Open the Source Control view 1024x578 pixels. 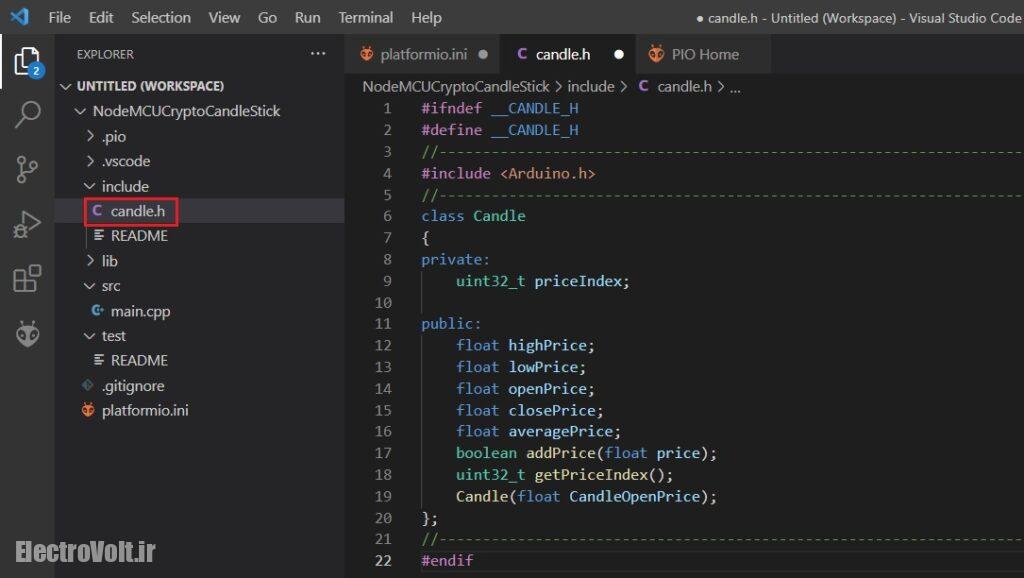pos(27,169)
